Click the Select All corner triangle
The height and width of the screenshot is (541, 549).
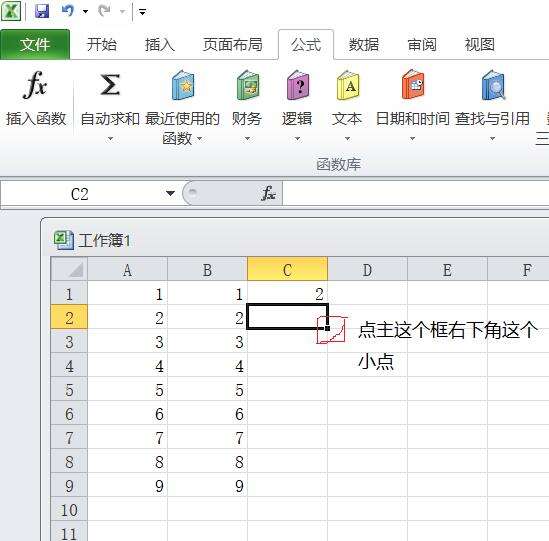69,269
